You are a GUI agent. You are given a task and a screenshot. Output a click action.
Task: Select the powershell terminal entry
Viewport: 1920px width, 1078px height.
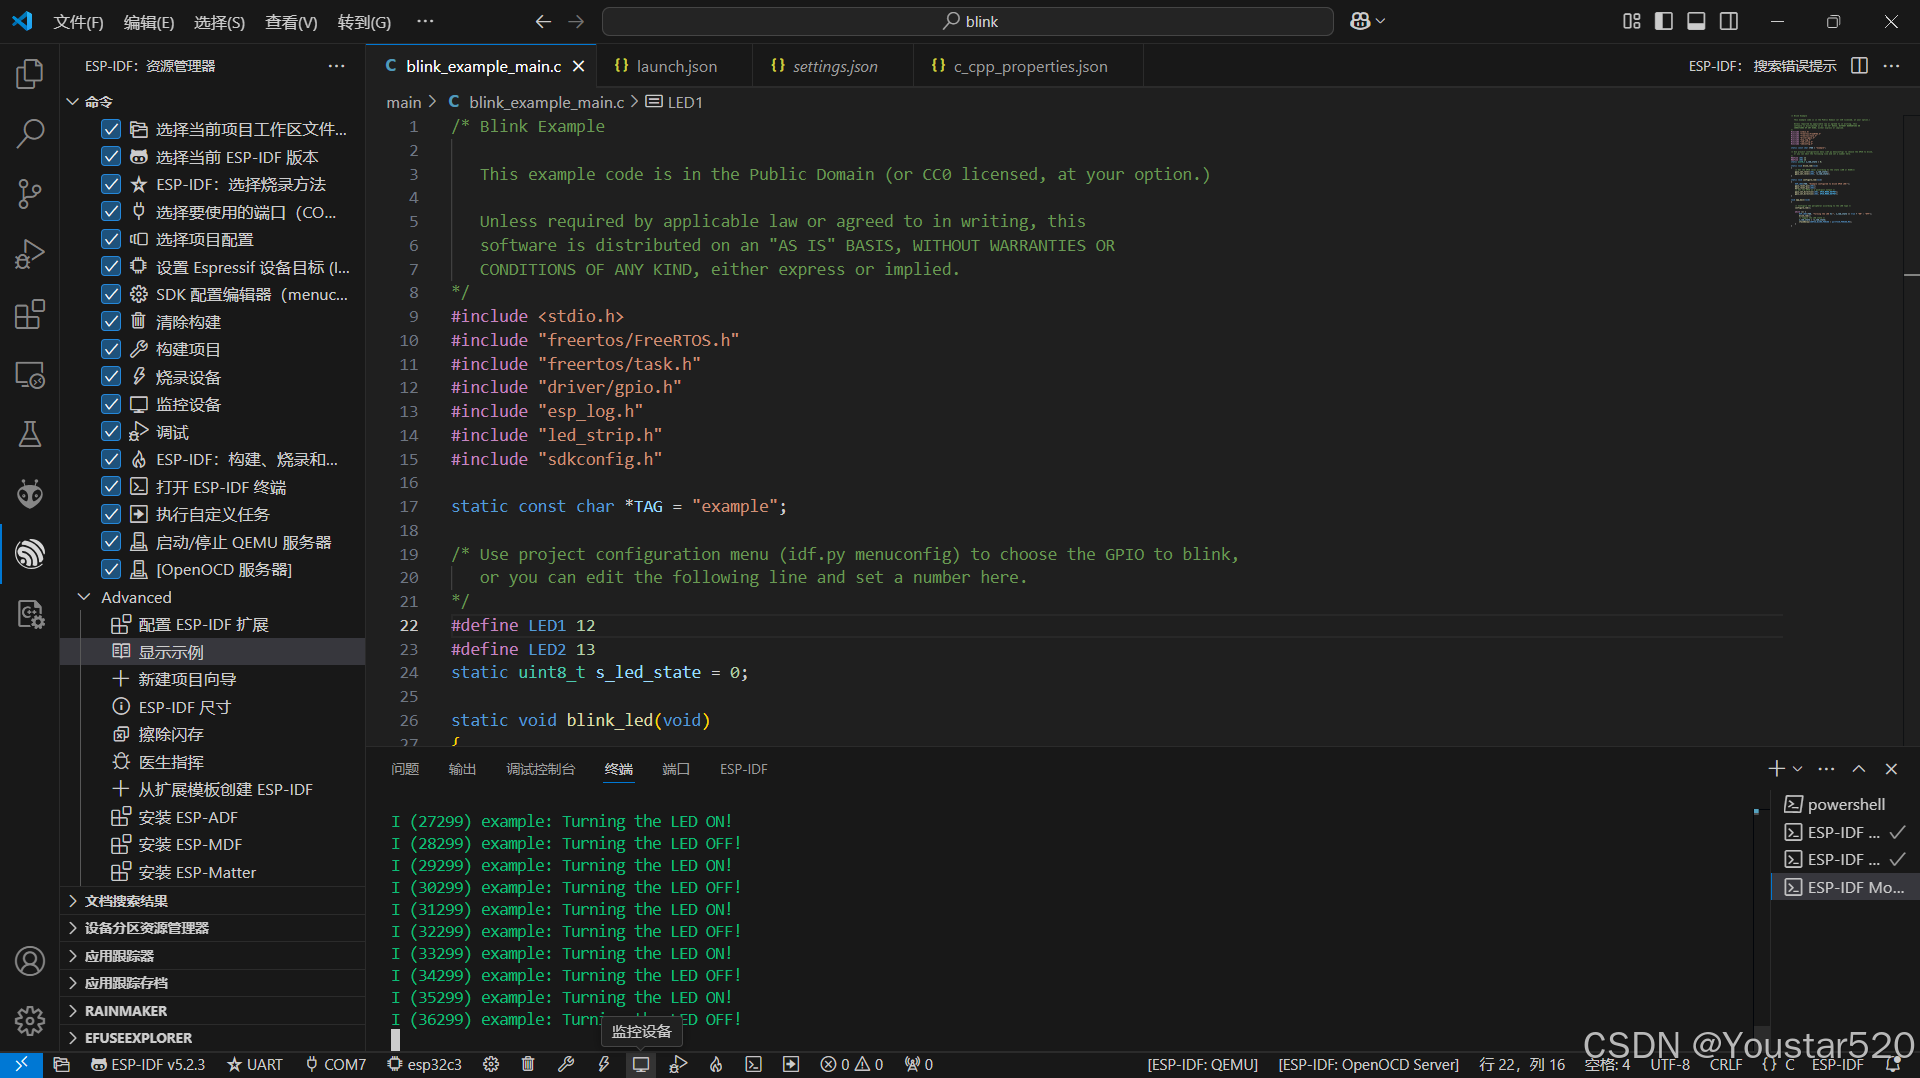coord(1845,804)
